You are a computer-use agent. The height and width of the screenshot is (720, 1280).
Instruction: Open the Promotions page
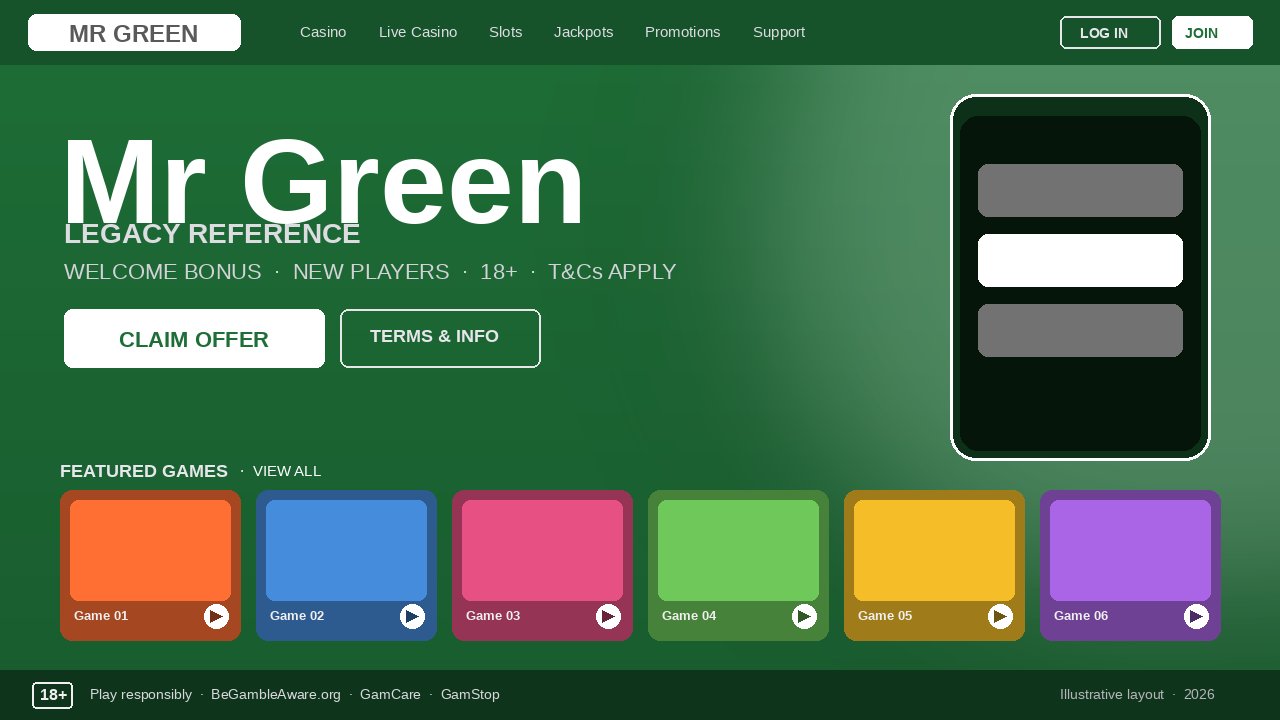click(683, 32)
